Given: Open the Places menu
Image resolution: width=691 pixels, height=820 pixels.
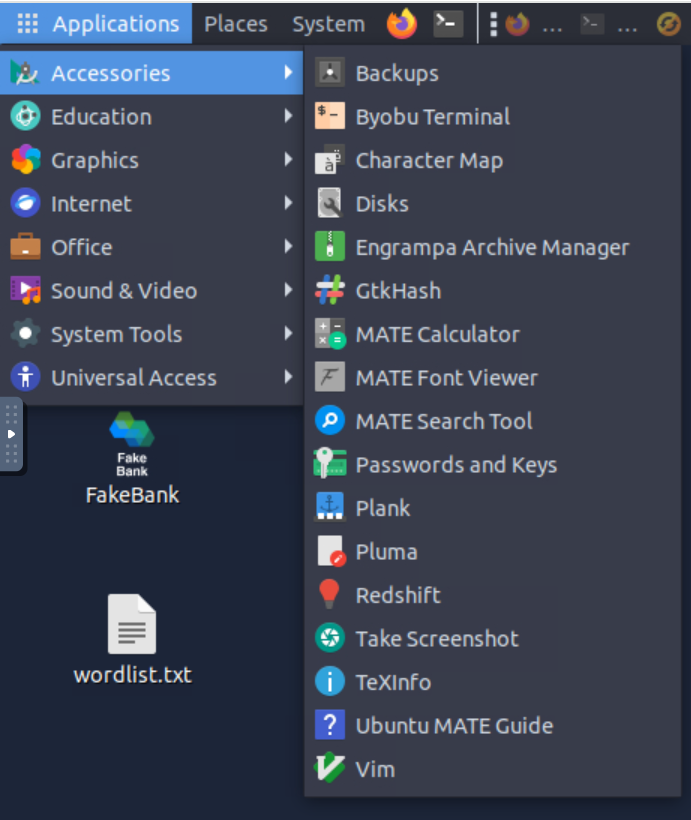Looking at the screenshot, I should click(x=236, y=24).
